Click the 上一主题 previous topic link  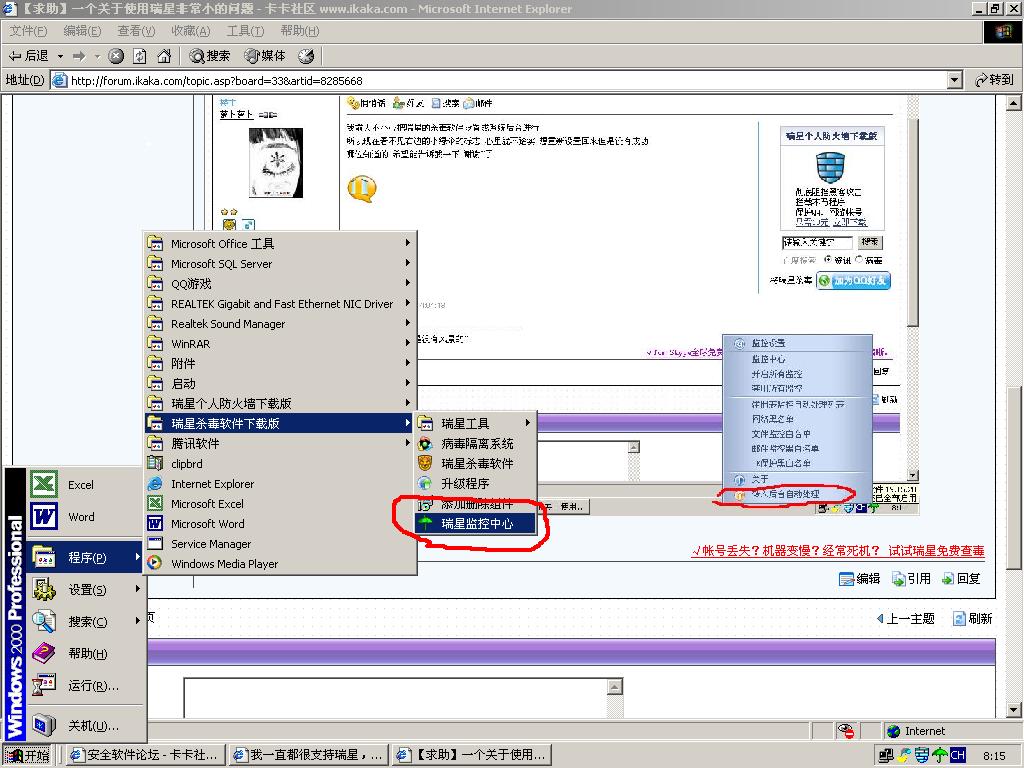pos(905,618)
